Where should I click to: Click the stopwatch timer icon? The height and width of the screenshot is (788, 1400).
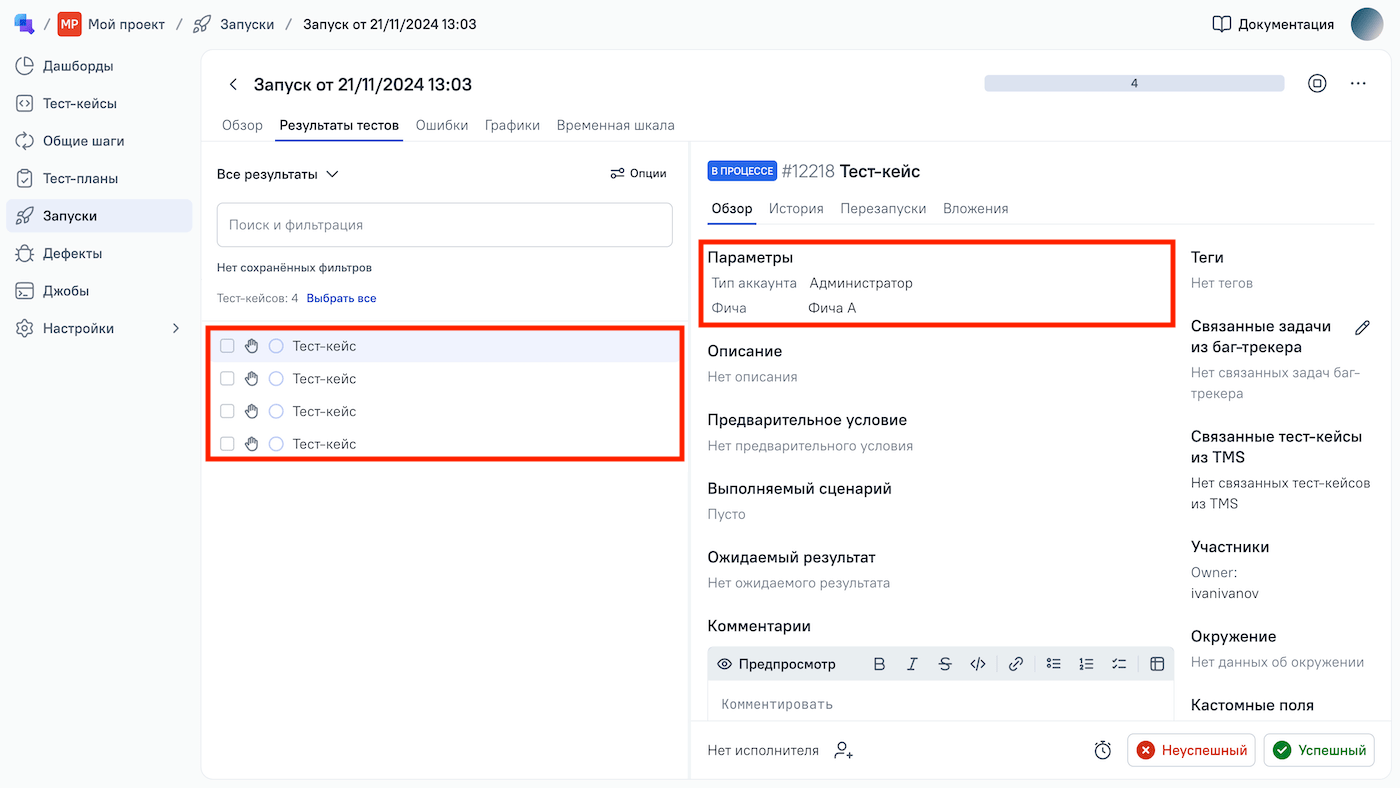pyautogui.click(x=1102, y=750)
